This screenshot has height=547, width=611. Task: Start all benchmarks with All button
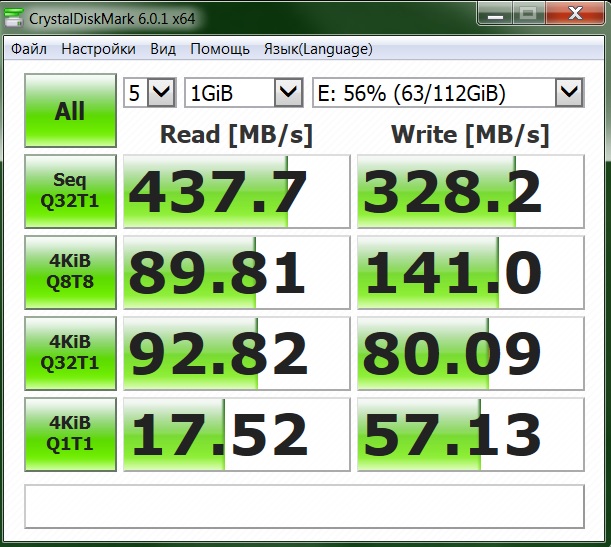point(71,111)
